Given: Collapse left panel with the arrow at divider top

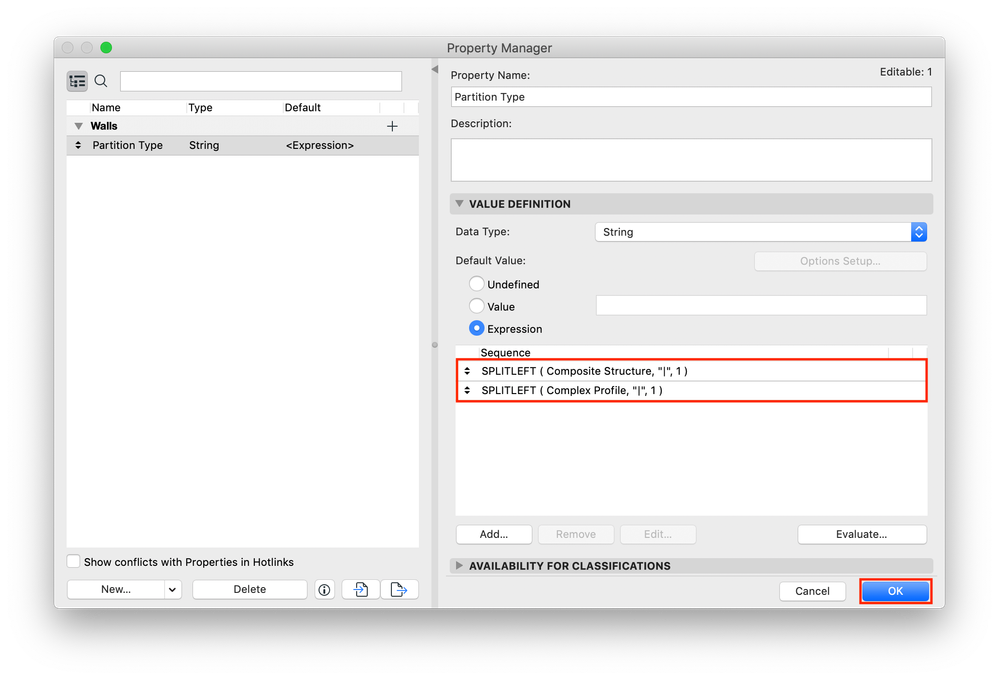Looking at the screenshot, I should click(x=435, y=69).
